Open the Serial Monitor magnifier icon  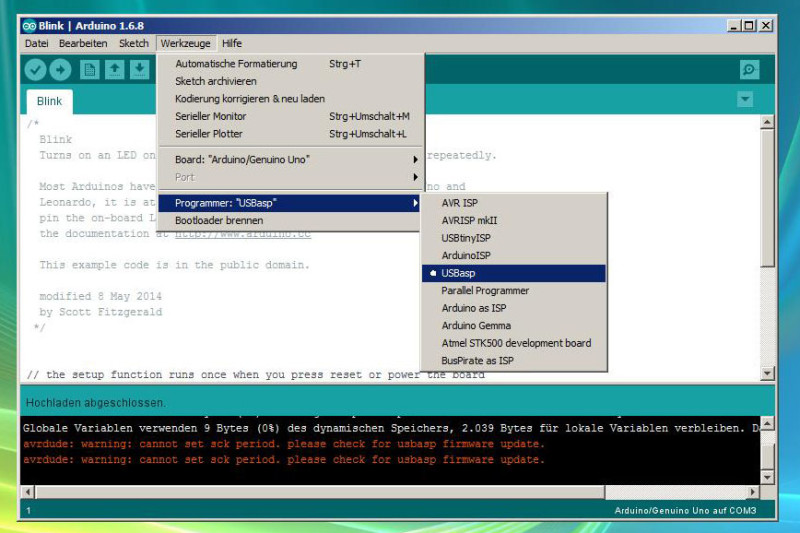(749, 69)
